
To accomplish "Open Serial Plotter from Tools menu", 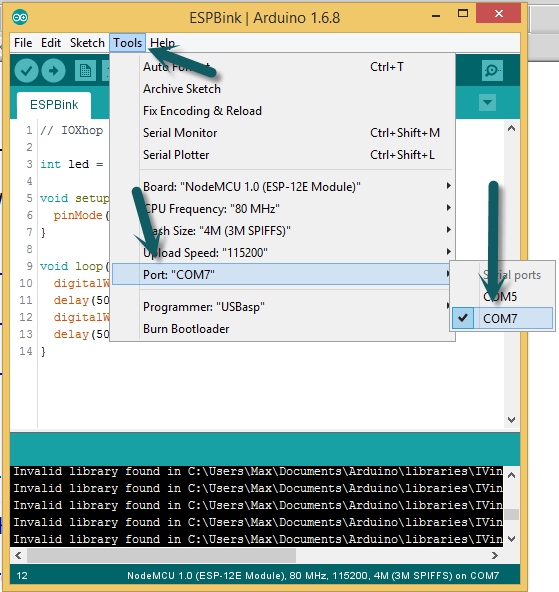I will 282,154.
